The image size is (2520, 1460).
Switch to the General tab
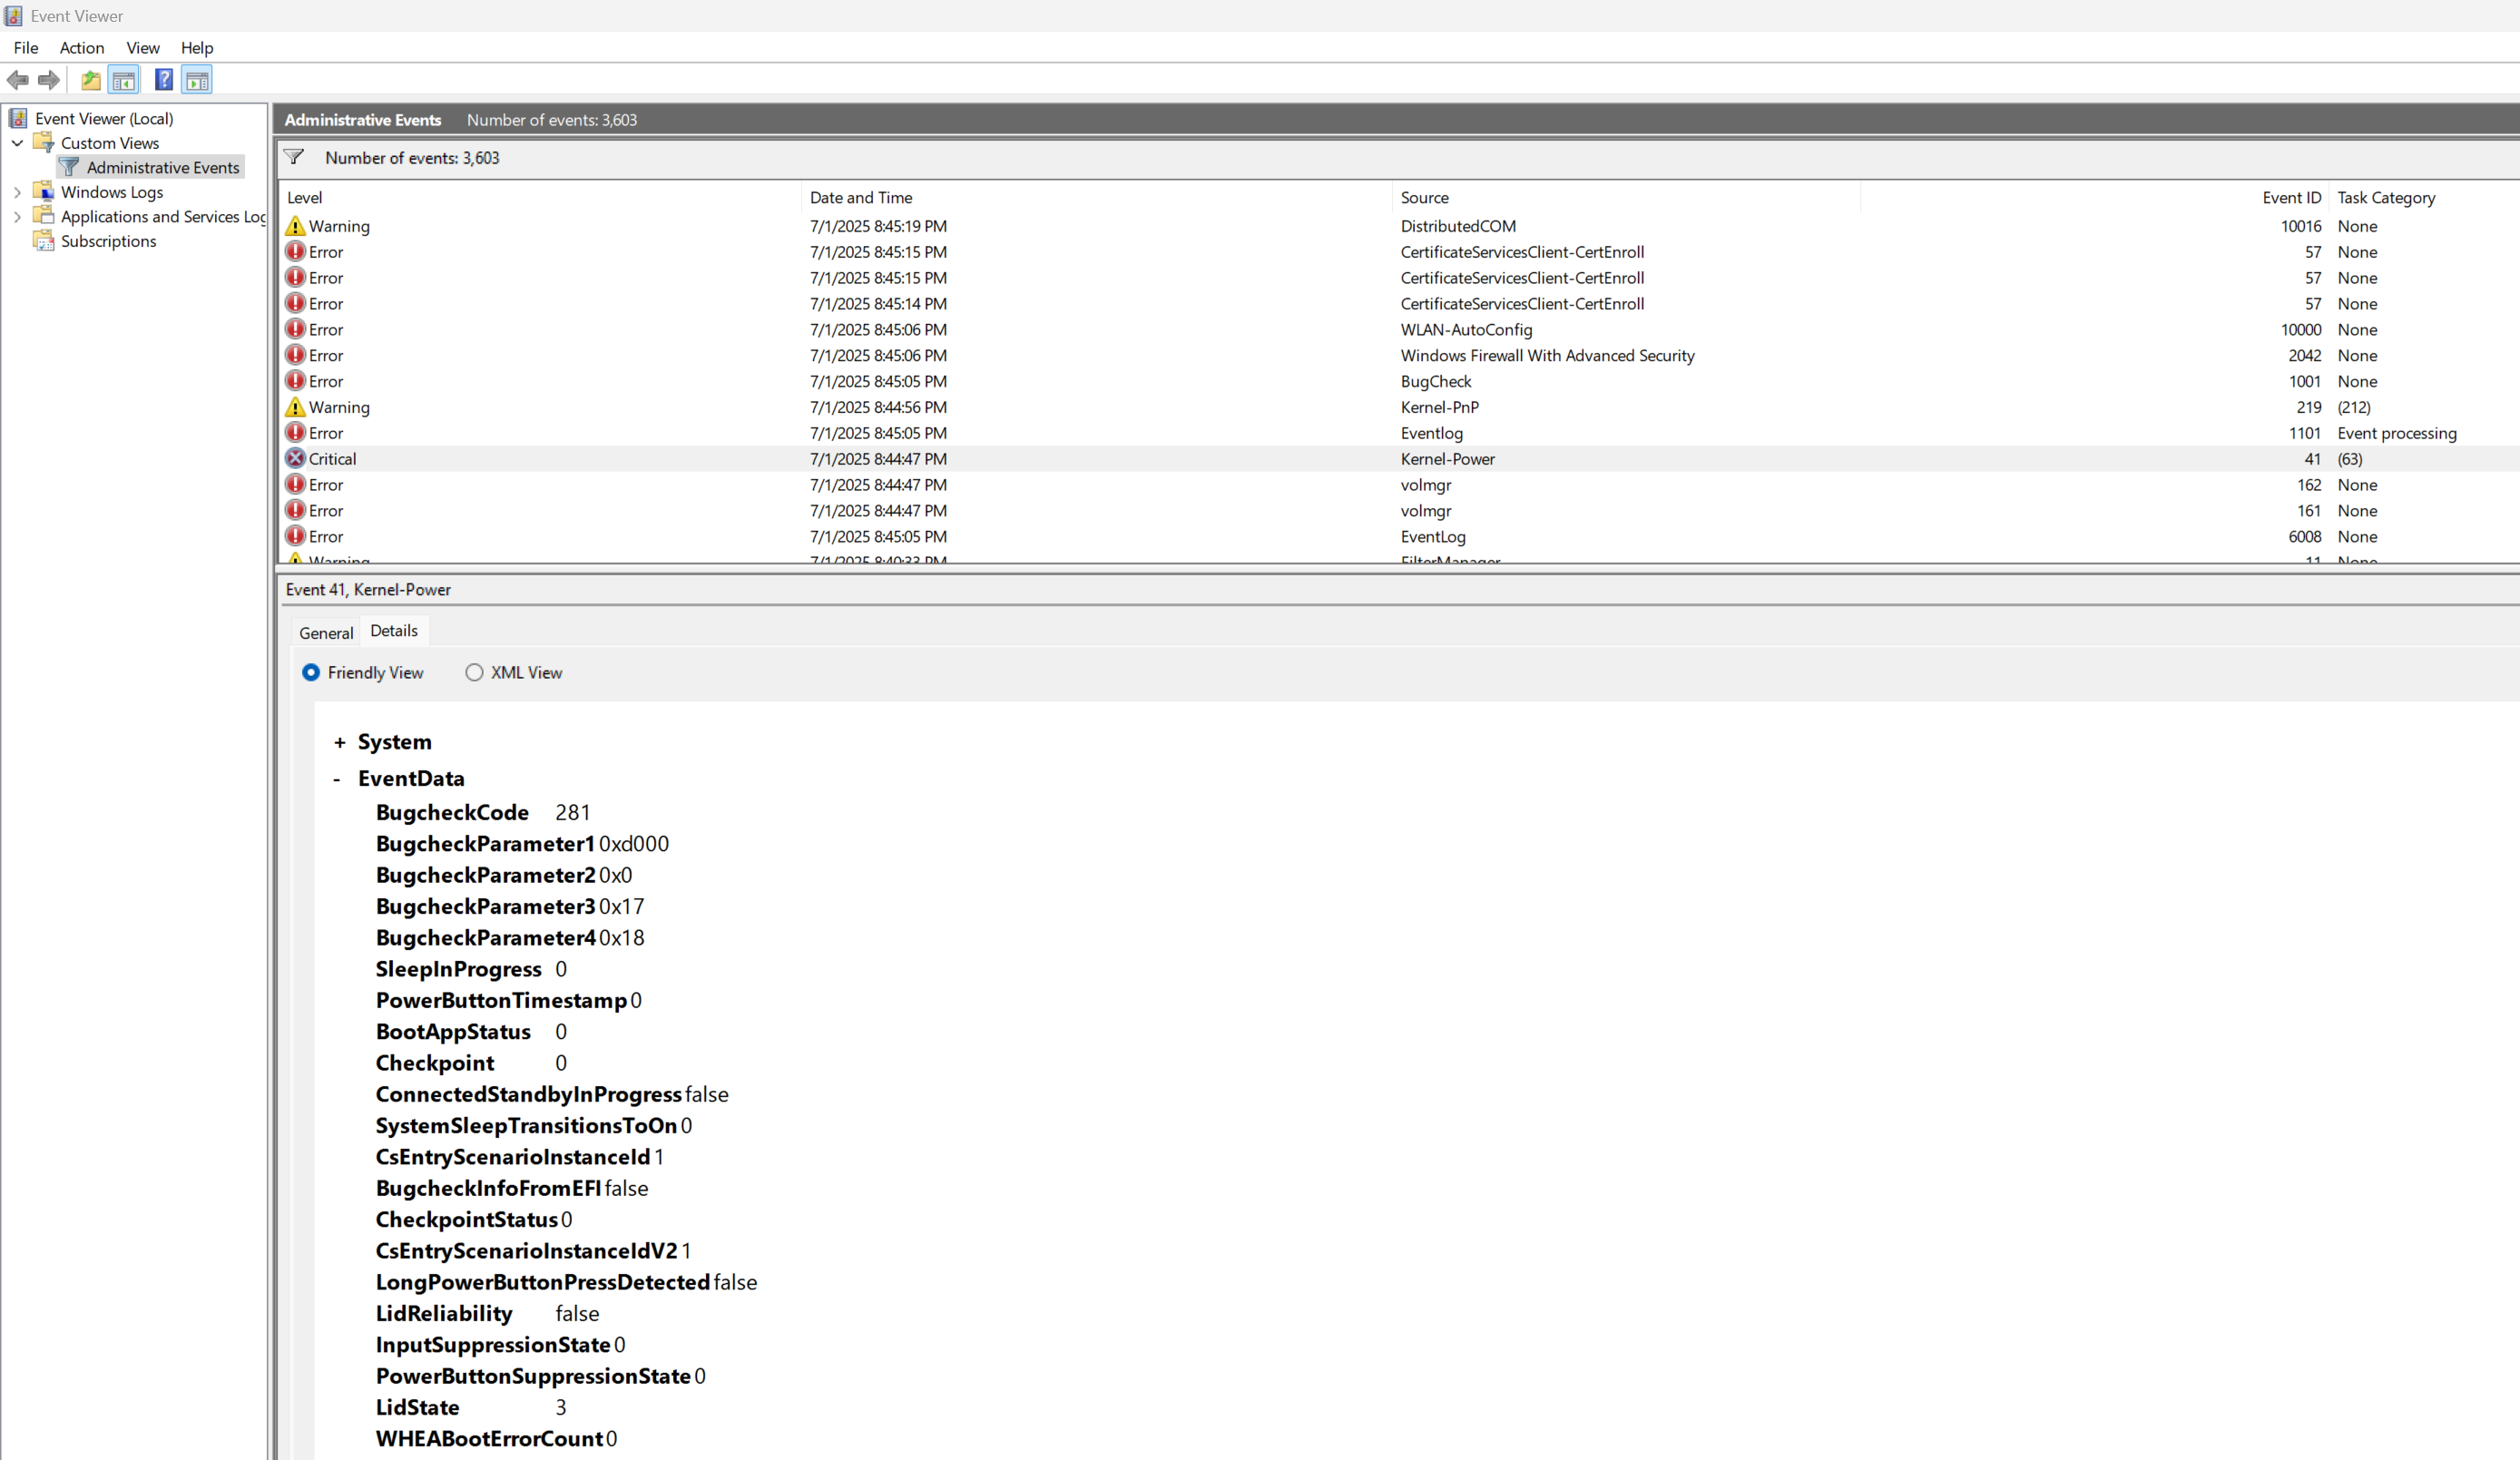click(x=326, y=632)
